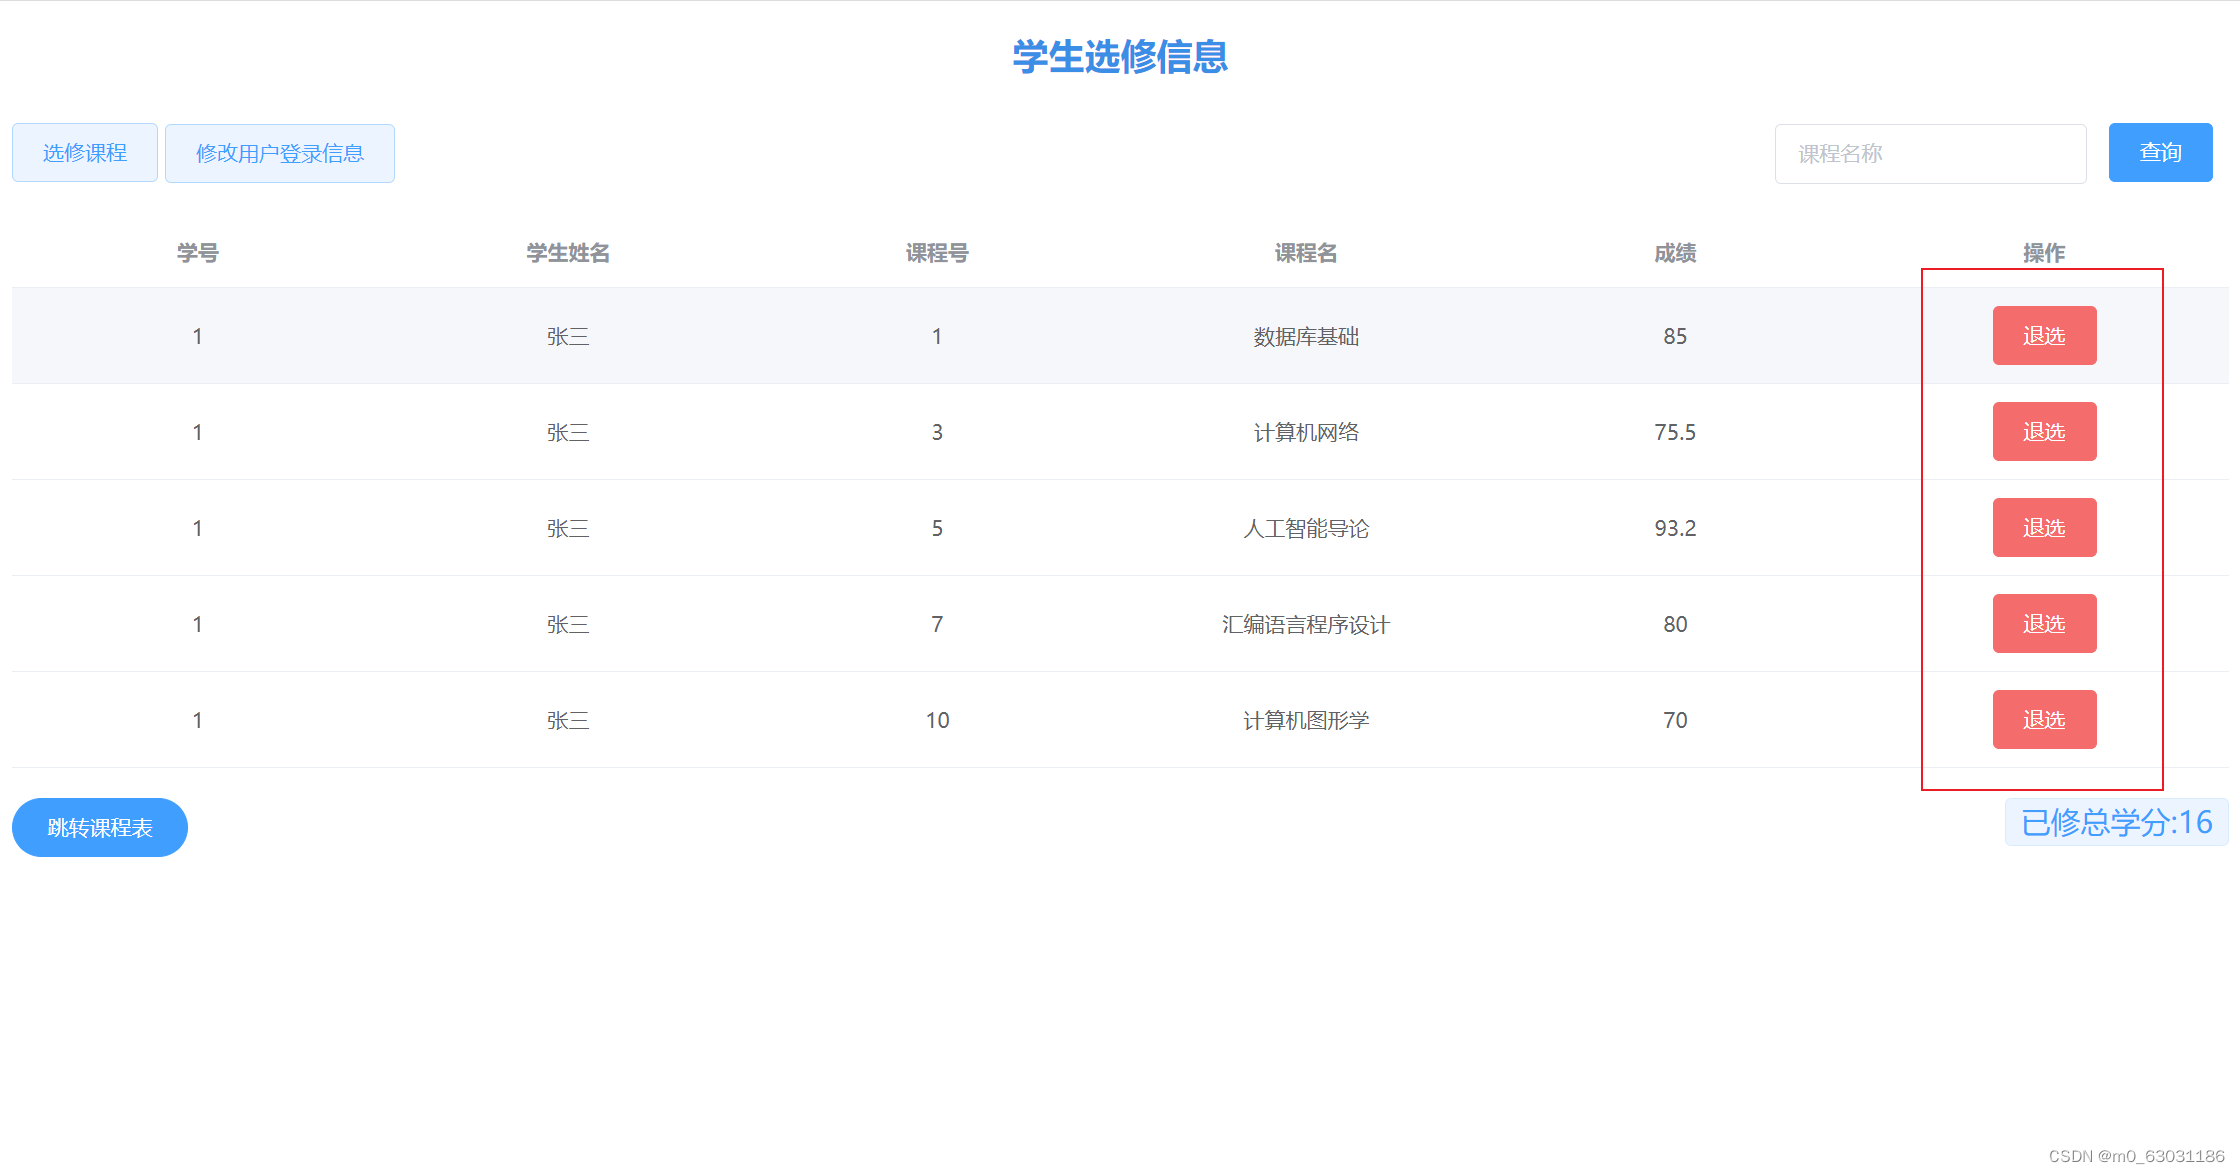退选 the 汇编语言程序设计 course
Screen dimensions: 2240x1174
2044,623
